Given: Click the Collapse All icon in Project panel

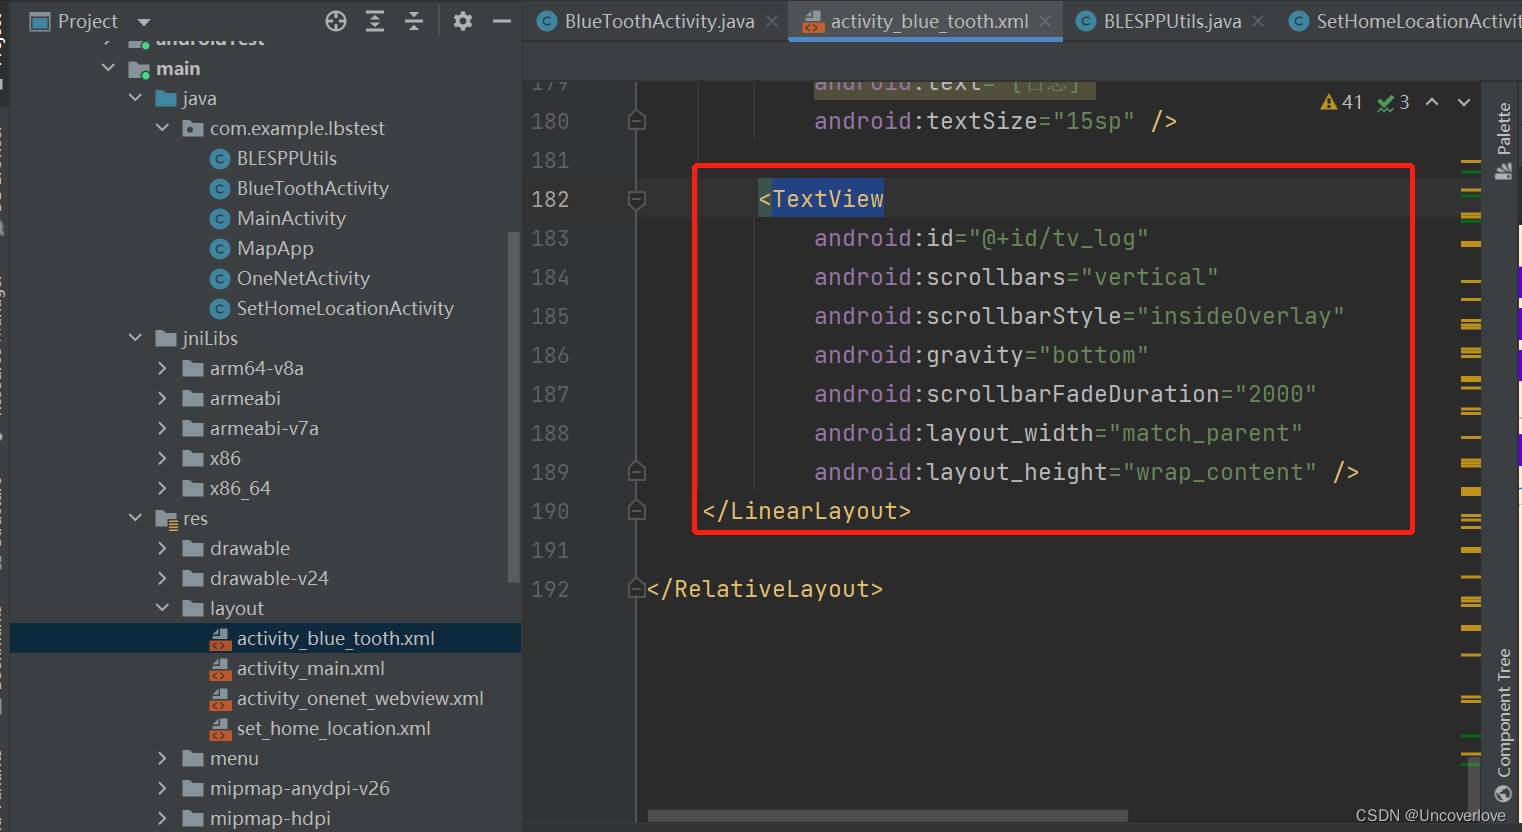Looking at the screenshot, I should click(x=414, y=21).
